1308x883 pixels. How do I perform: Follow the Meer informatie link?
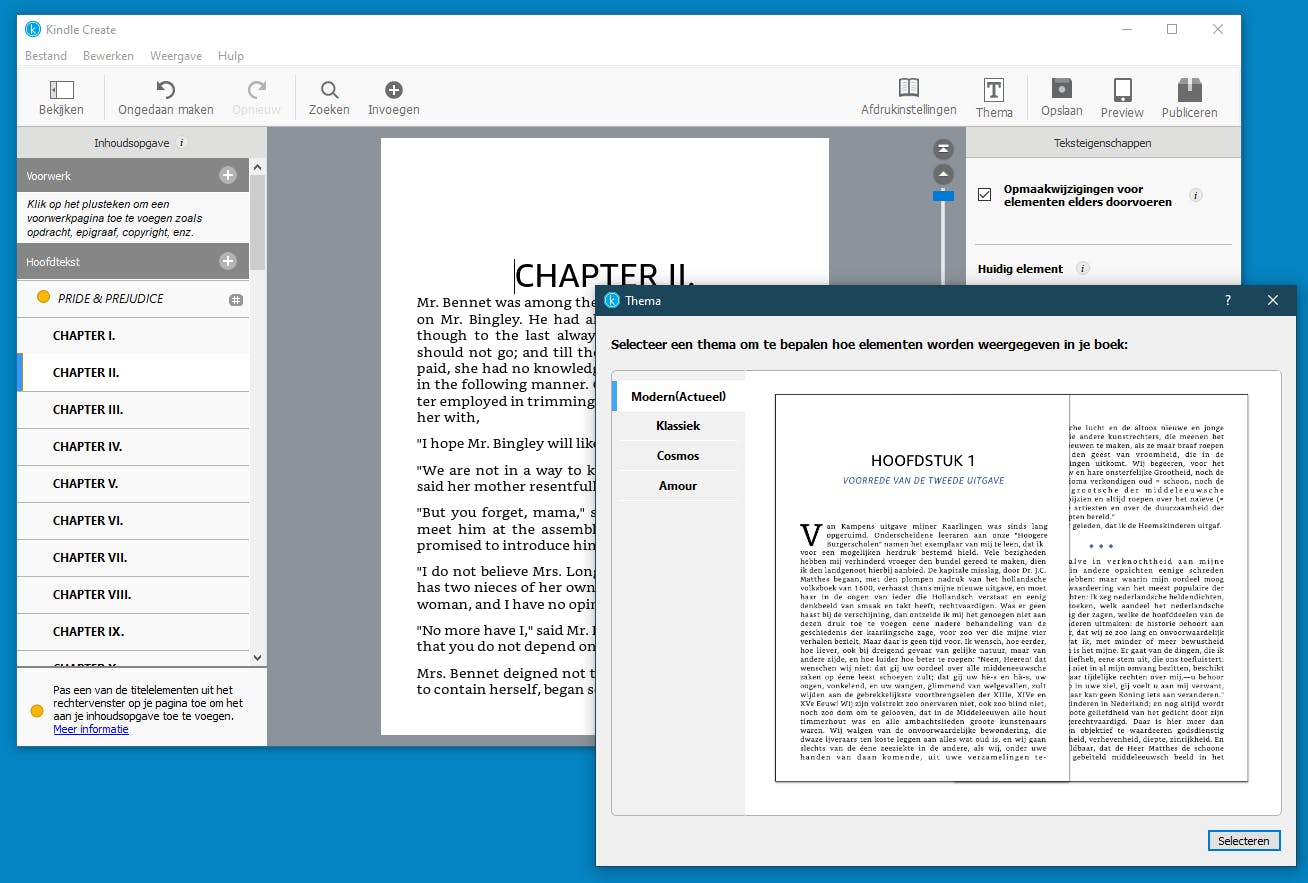coord(91,729)
